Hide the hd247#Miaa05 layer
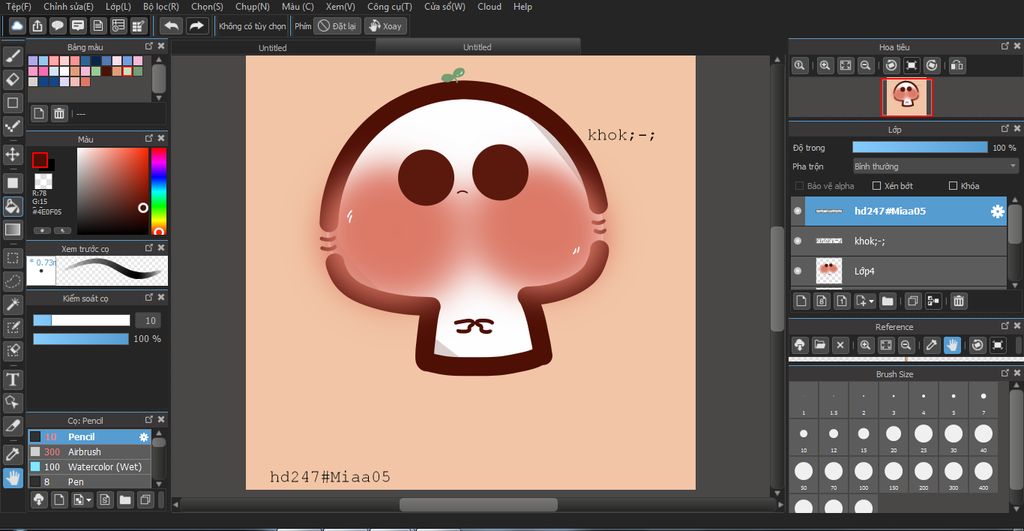 pyautogui.click(x=797, y=211)
